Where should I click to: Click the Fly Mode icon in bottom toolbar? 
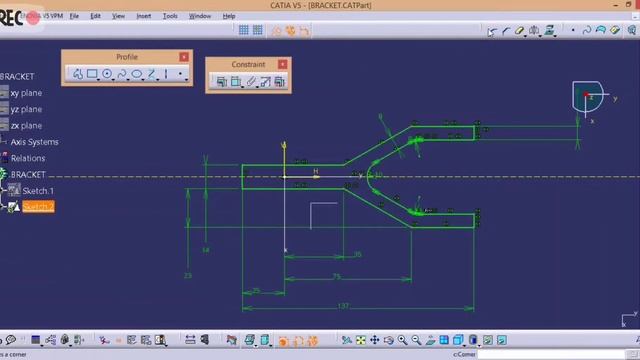[347, 340]
